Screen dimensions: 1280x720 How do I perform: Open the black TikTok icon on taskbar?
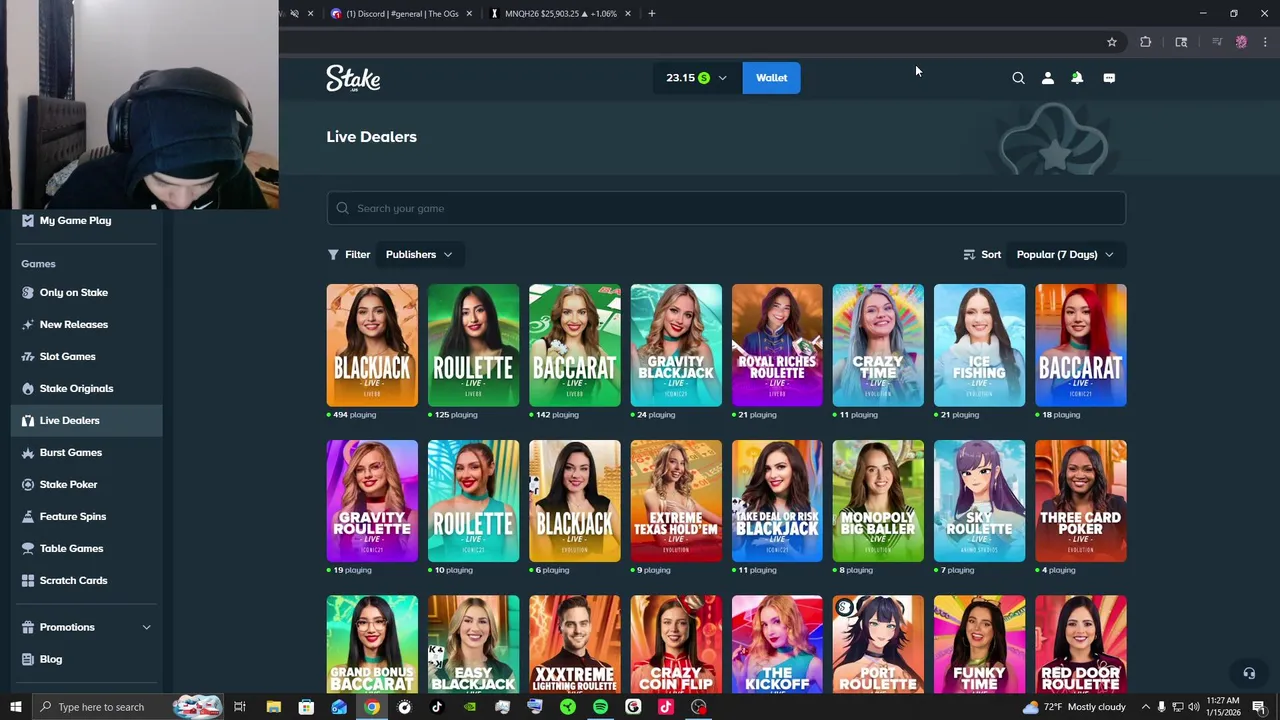pyautogui.click(x=437, y=707)
